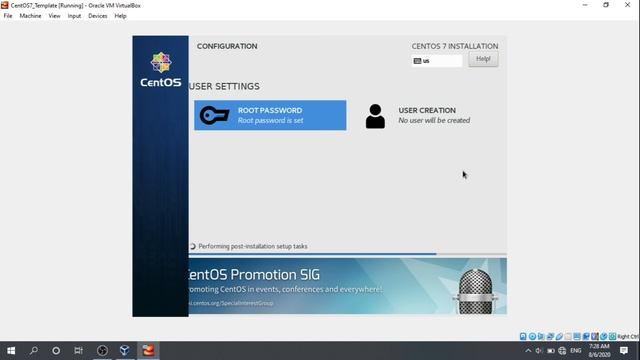Open the Input menu

[74, 16]
